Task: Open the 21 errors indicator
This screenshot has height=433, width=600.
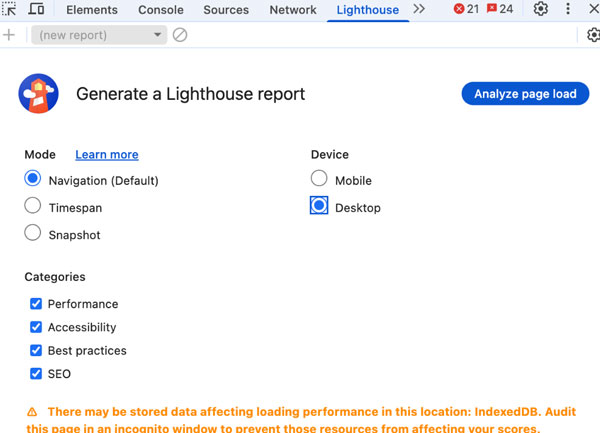Action: (466, 9)
